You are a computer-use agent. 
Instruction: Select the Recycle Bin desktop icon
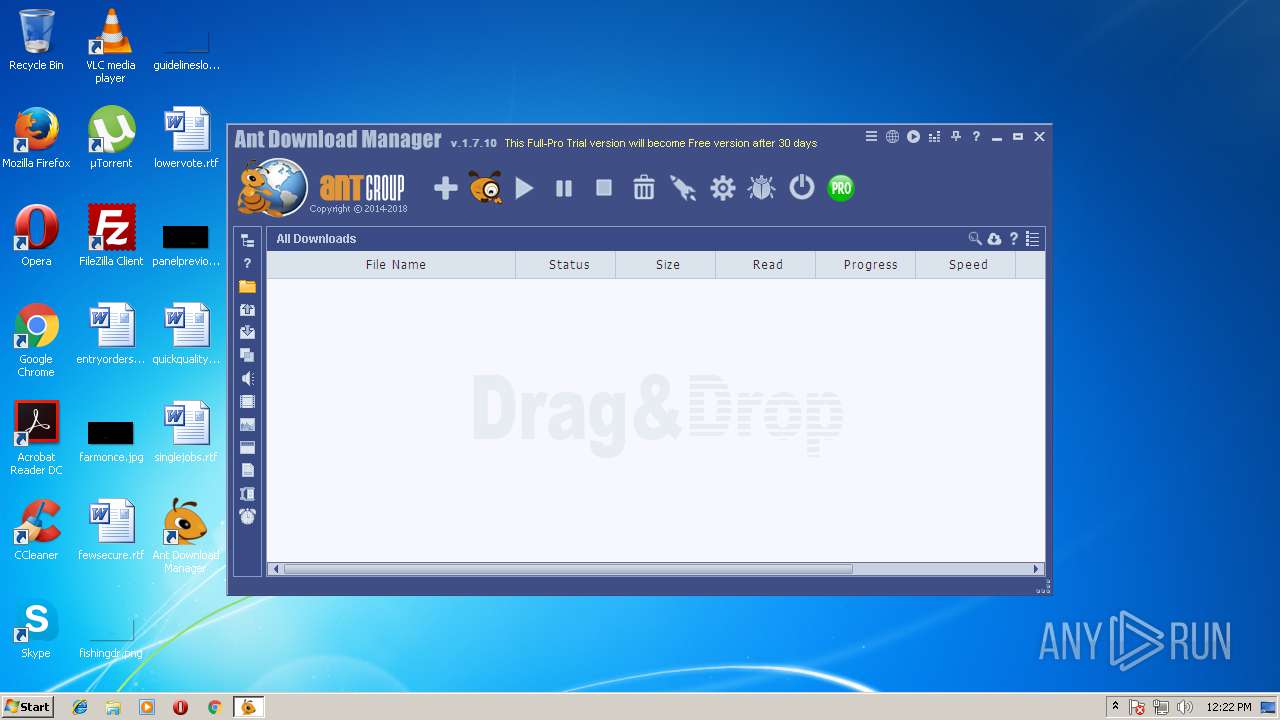(x=36, y=40)
